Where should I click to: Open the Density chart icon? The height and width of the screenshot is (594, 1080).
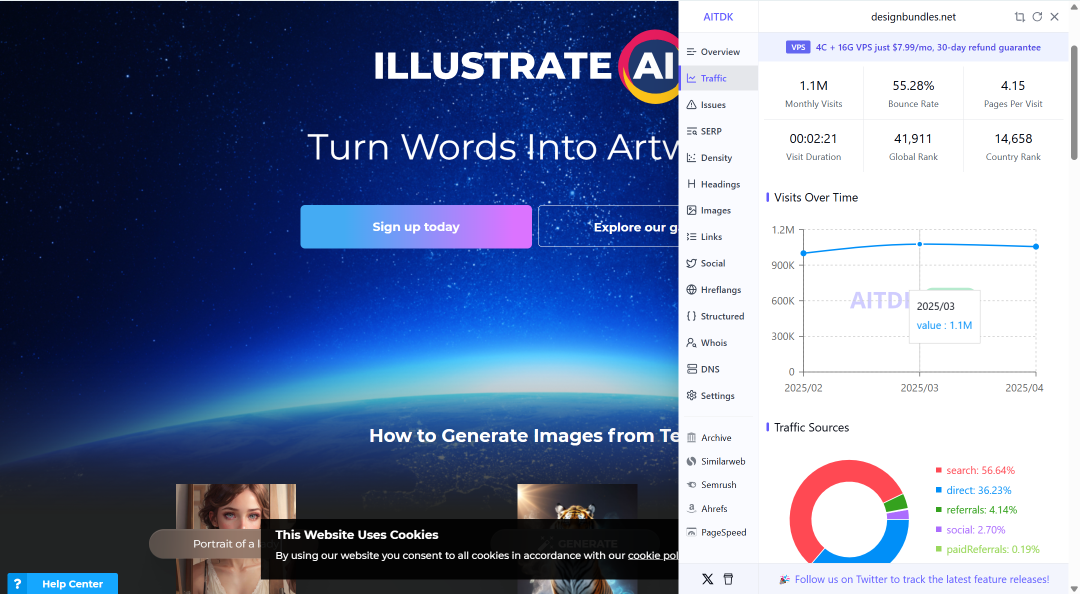[691, 158]
